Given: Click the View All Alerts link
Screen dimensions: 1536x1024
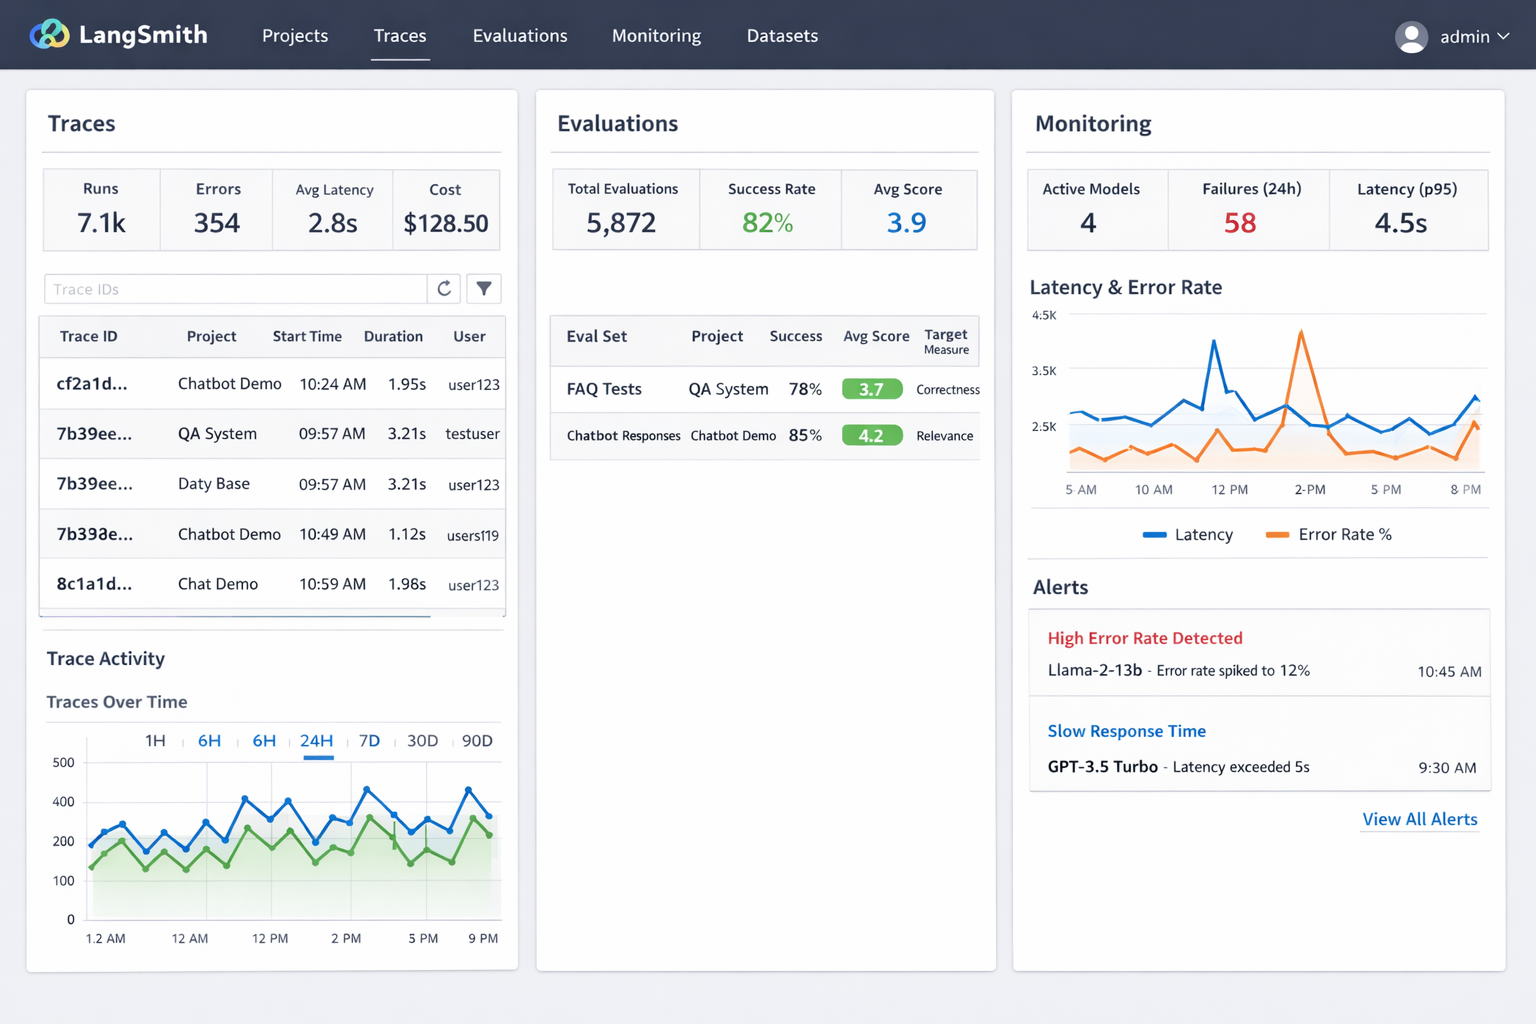Looking at the screenshot, I should (1419, 819).
